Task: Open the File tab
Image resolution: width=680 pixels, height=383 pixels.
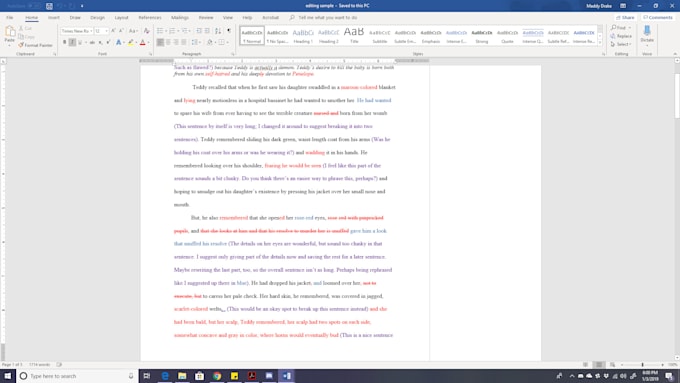Action: [x=10, y=17]
